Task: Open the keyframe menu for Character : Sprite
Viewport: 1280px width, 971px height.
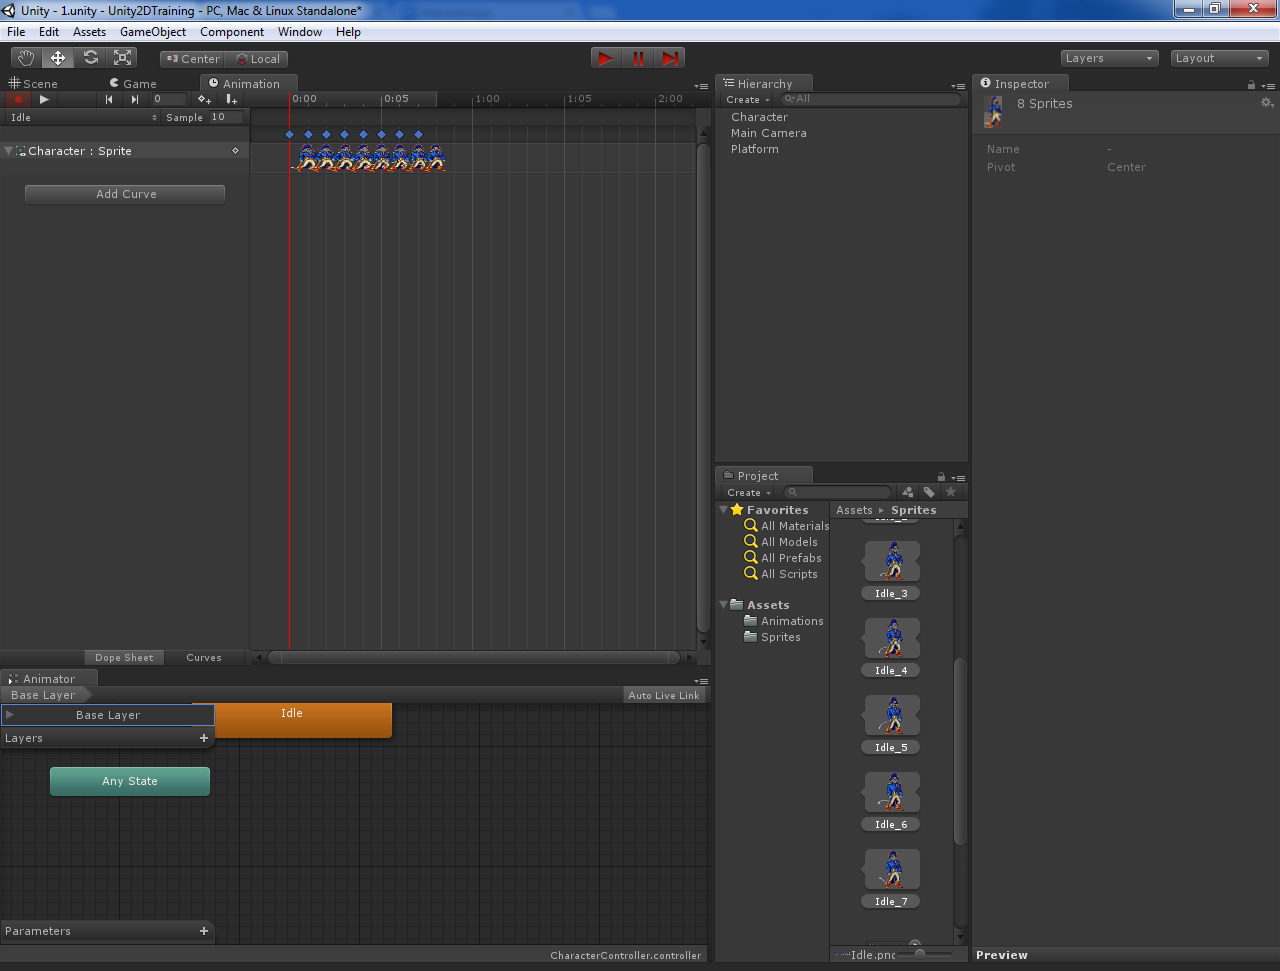Action: [236, 151]
